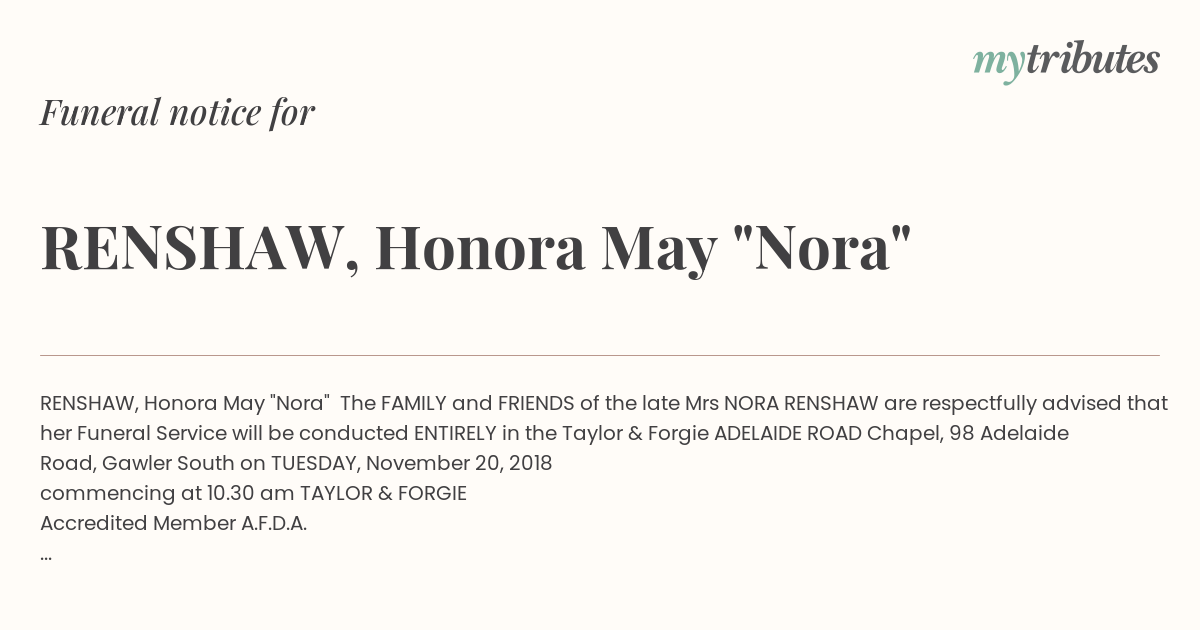
Task: Click "Mrs NORA RENSHAW" in the notice
Action: [x=782, y=403]
